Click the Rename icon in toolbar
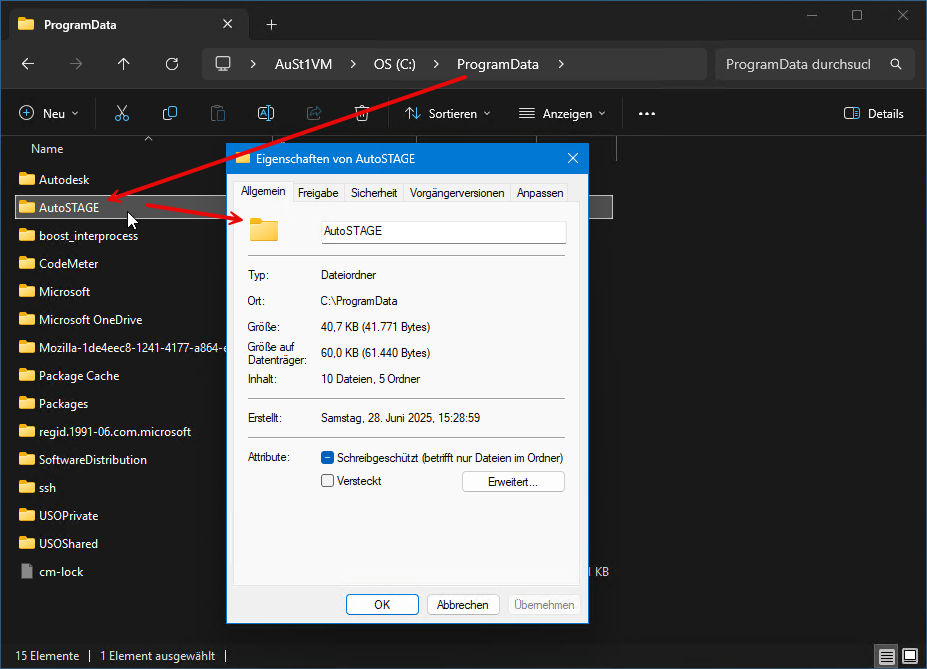The width and height of the screenshot is (927, 669). pos(266,114)
